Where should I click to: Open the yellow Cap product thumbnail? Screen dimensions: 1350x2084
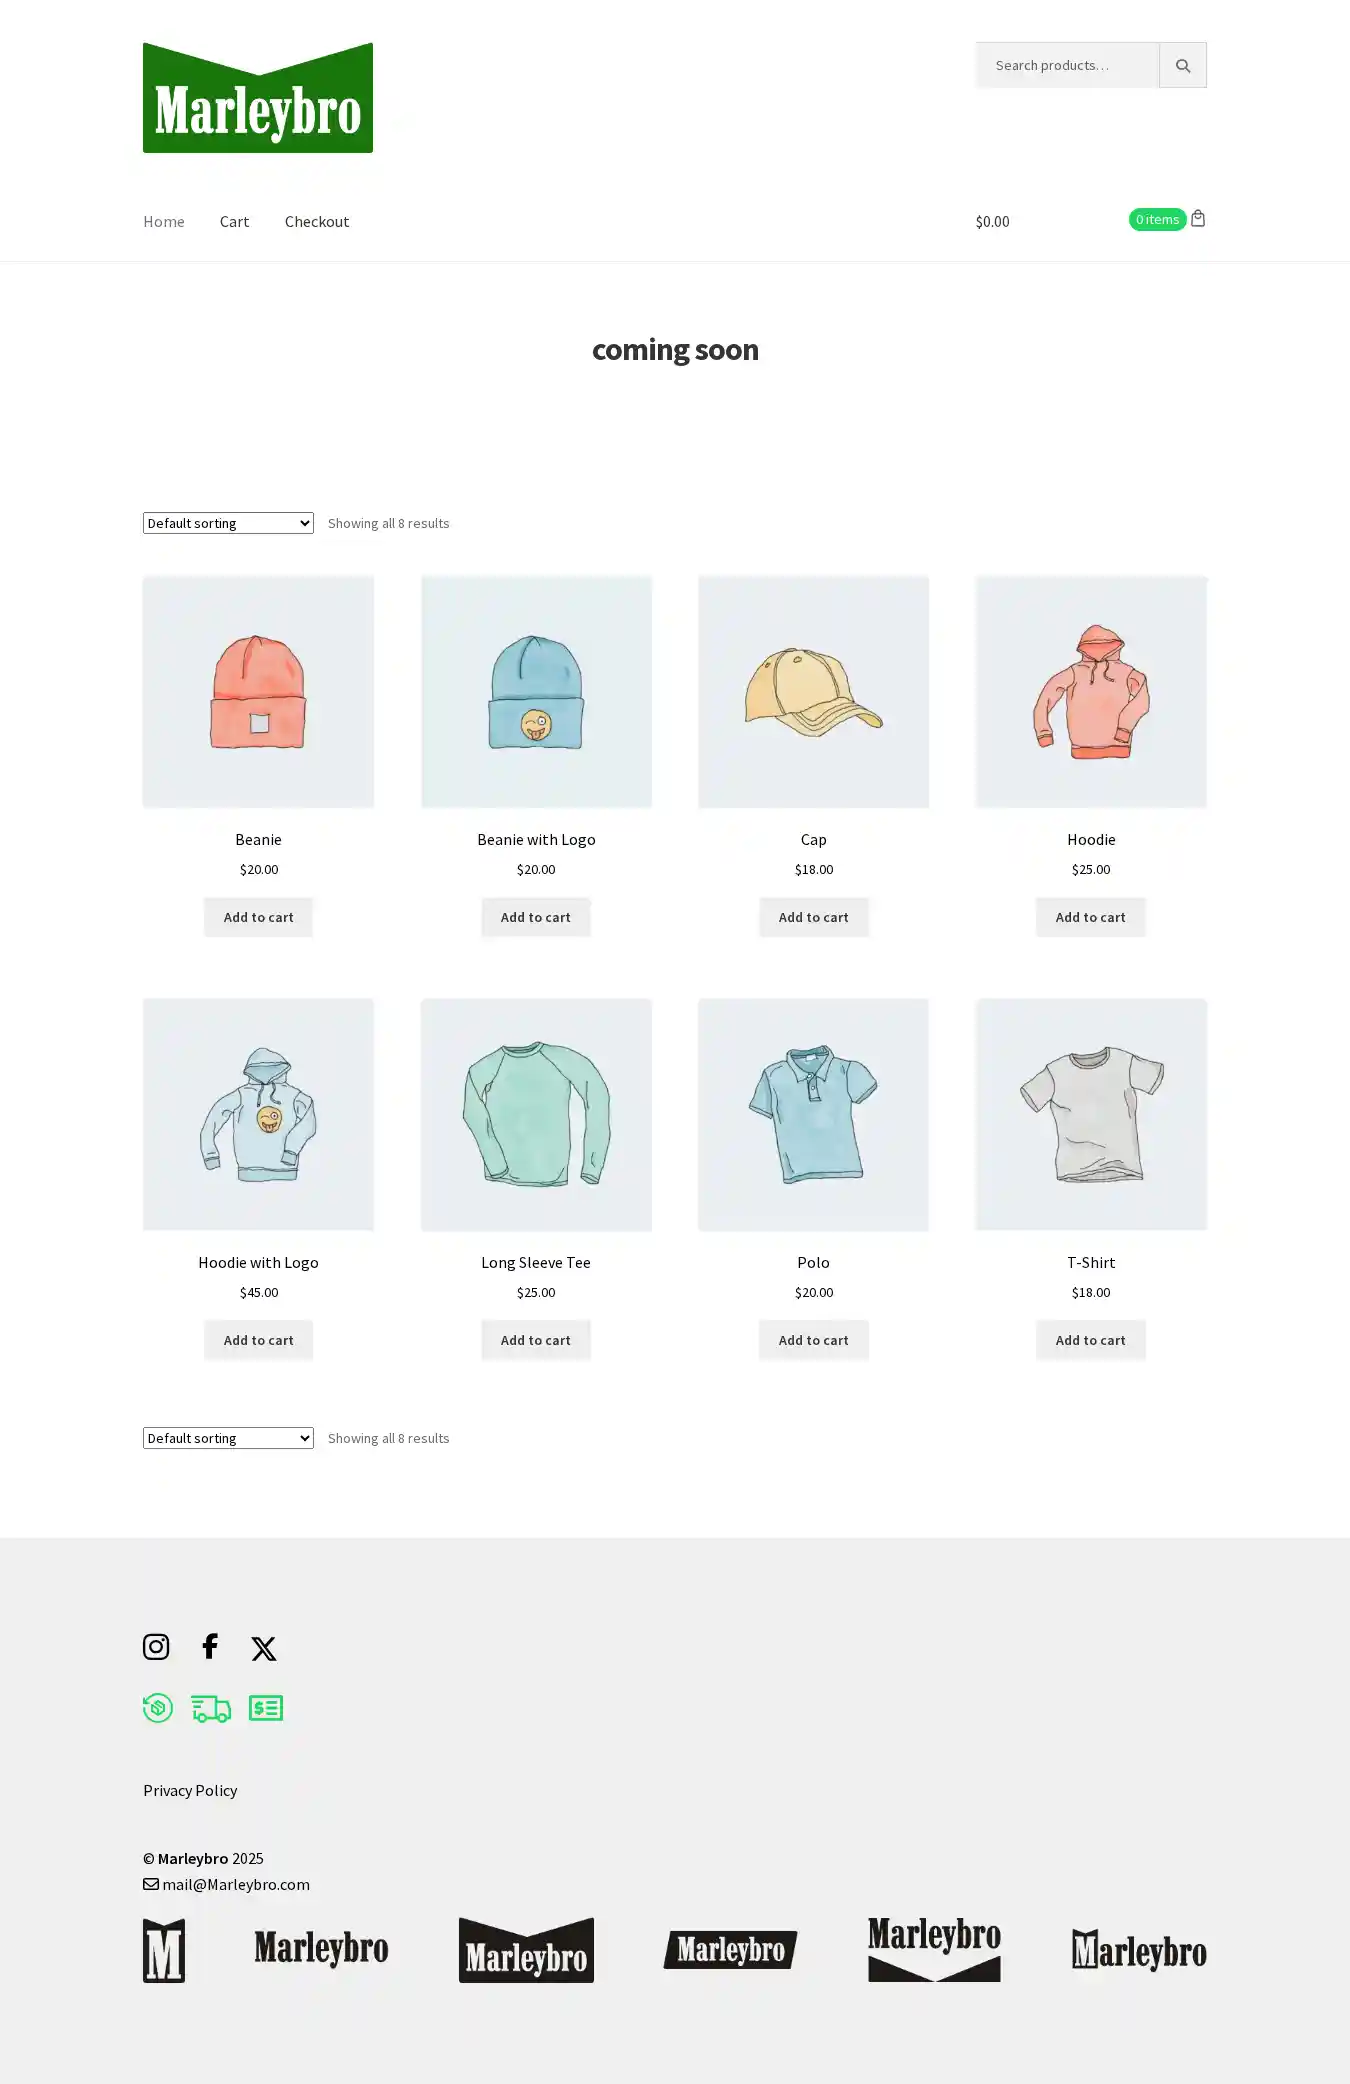tap(813, 691)
